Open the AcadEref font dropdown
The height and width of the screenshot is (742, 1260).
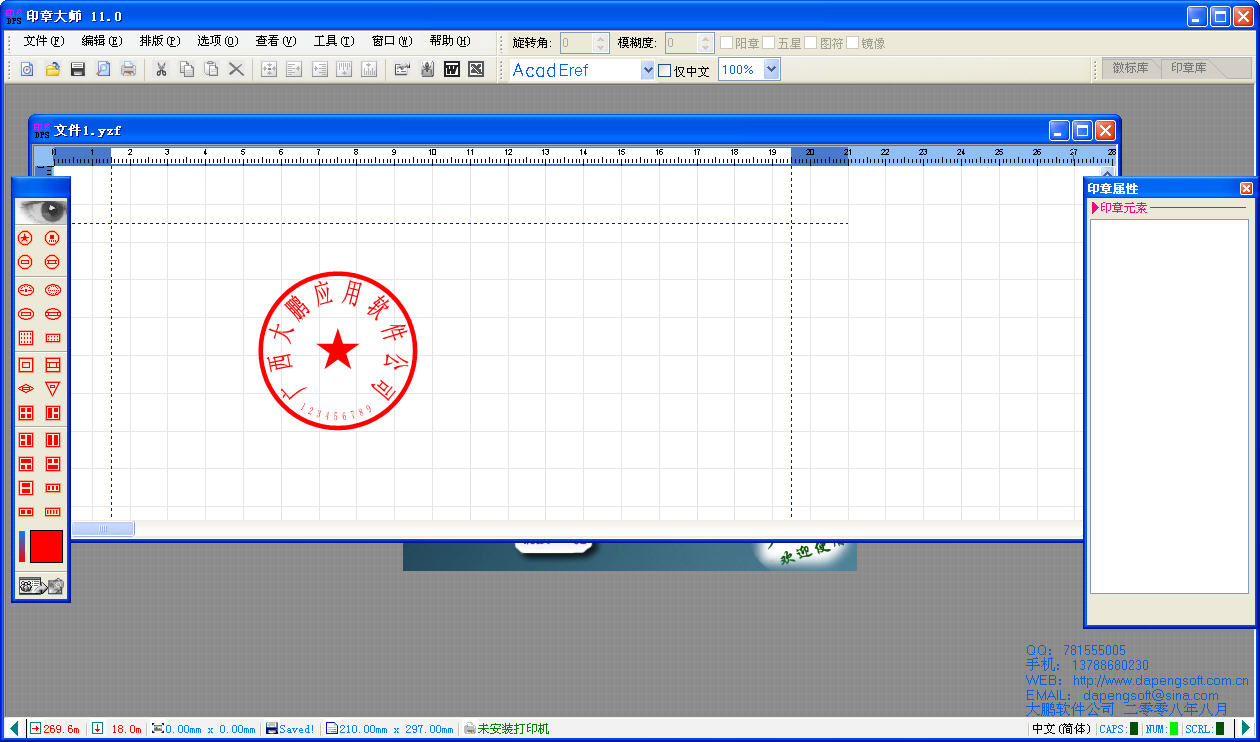pyautogui.click(x=647, y=70)
